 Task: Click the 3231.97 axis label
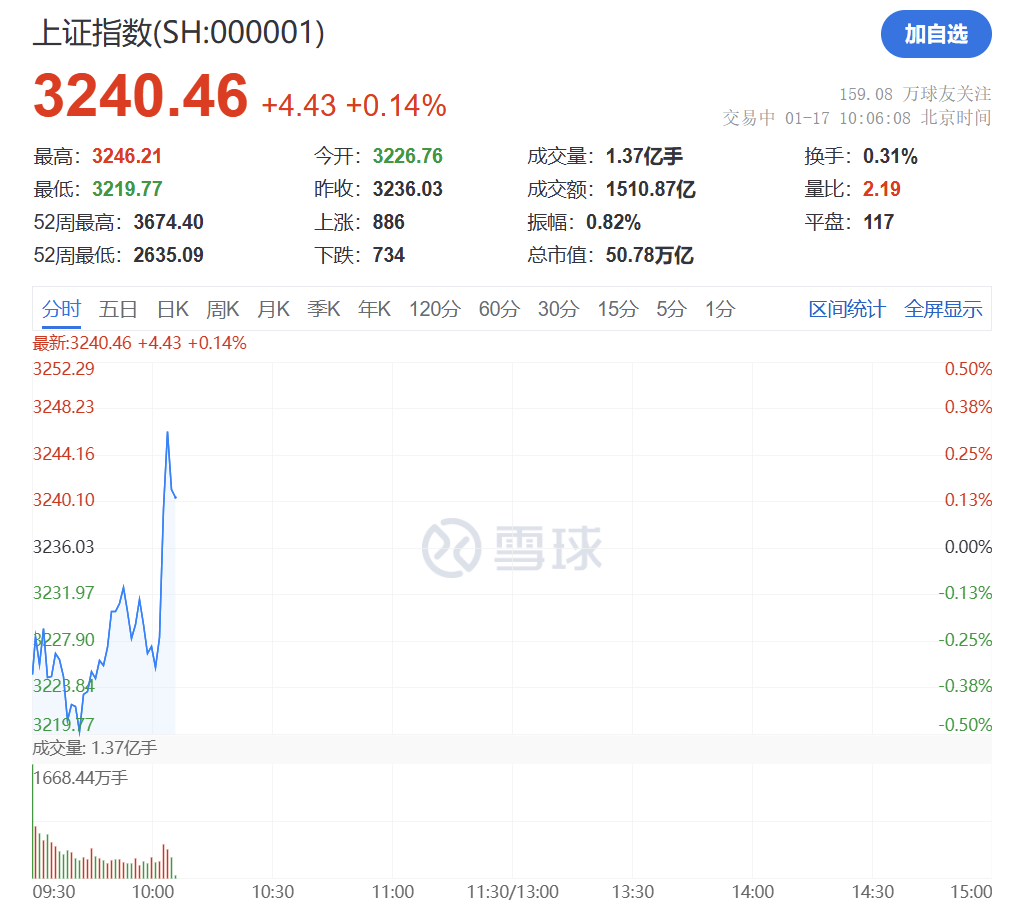pyautogui.click(x=64, y=592)
